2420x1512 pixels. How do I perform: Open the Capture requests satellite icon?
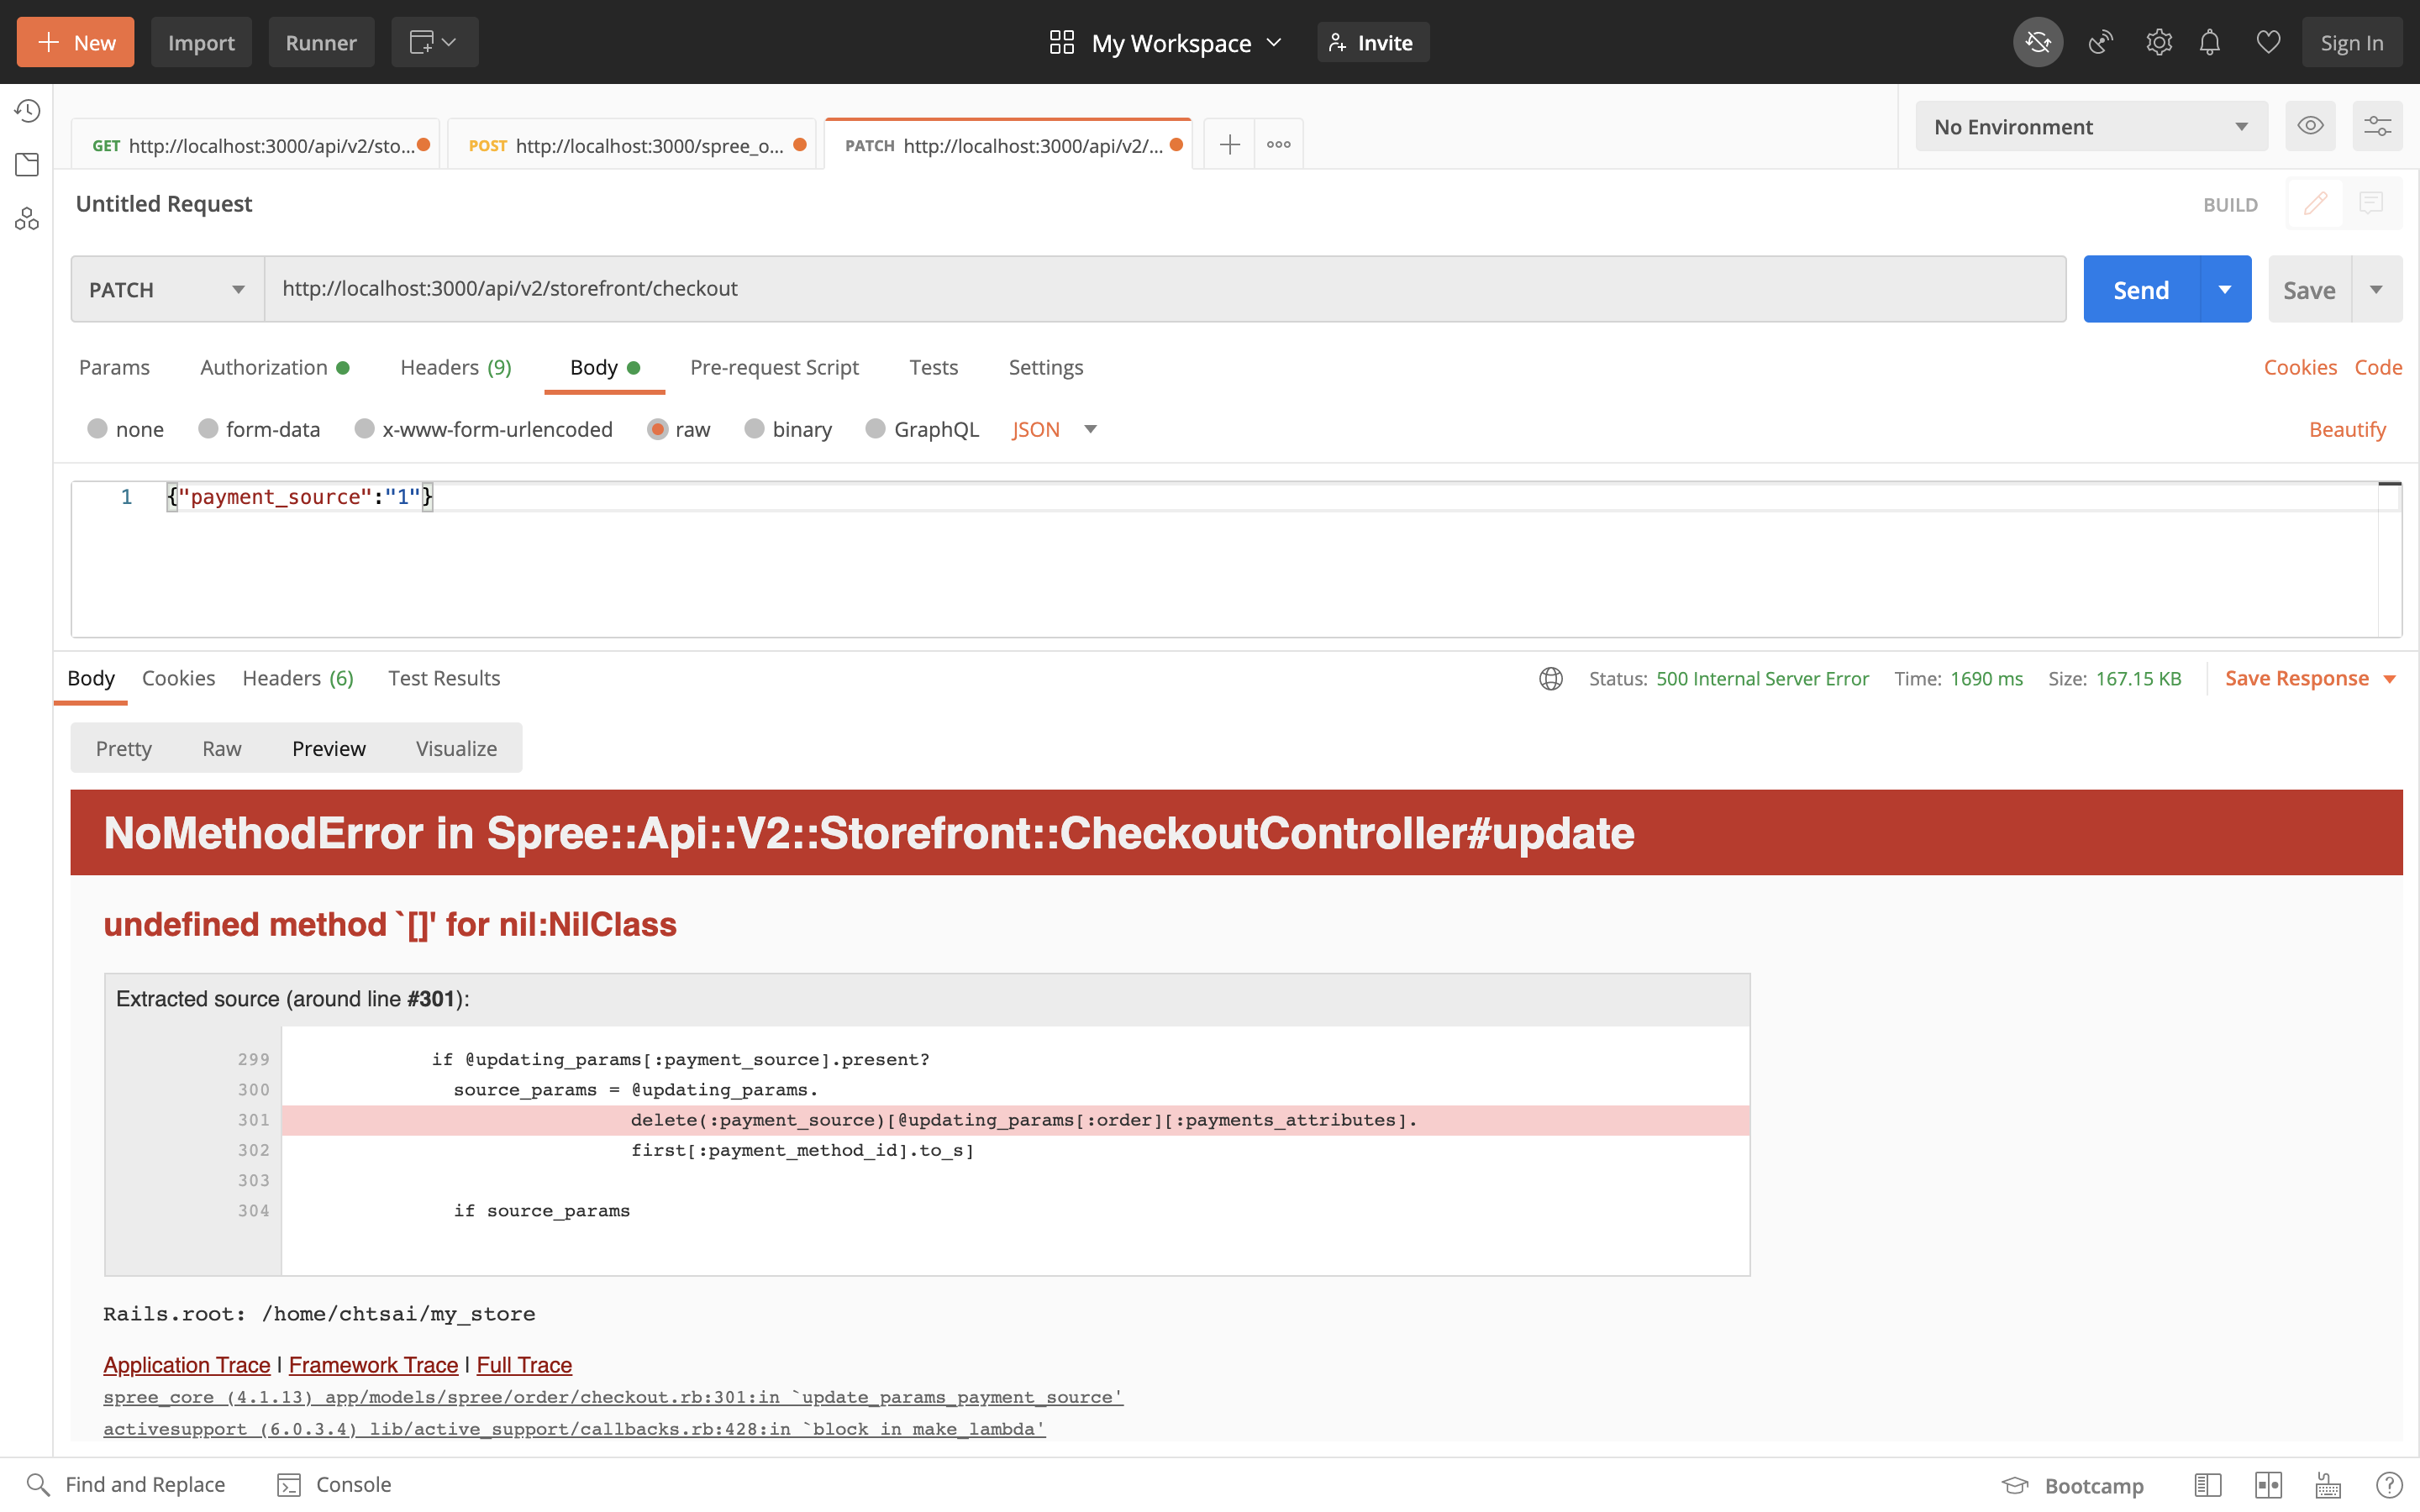[x=2099, y=42]
